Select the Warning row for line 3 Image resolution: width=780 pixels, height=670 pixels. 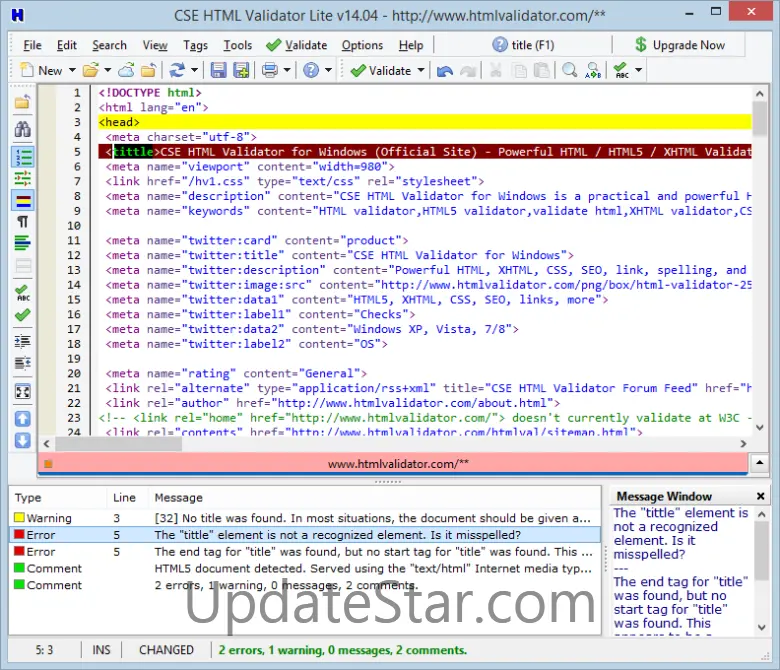[305, 518]
